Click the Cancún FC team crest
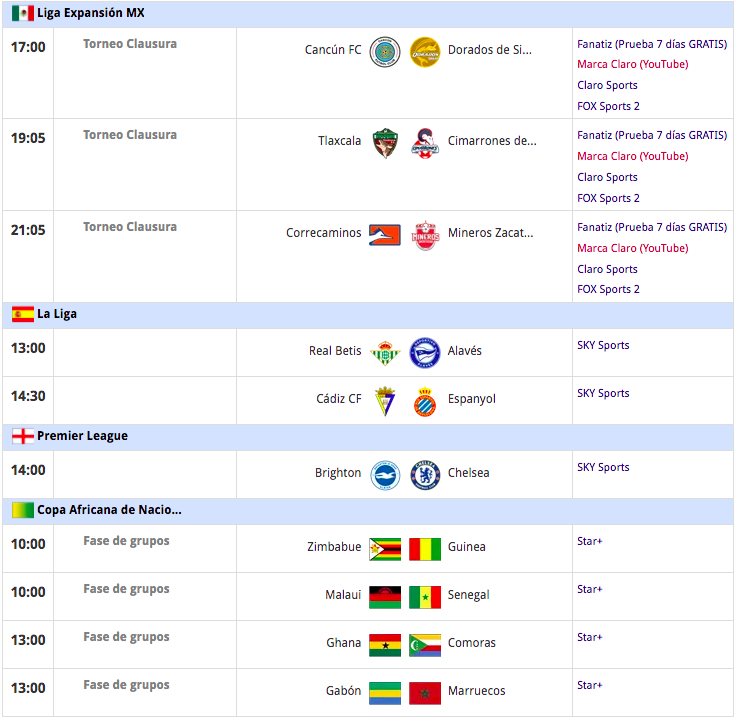The height and width of the screenshot is (717, 735). point(385,52)
